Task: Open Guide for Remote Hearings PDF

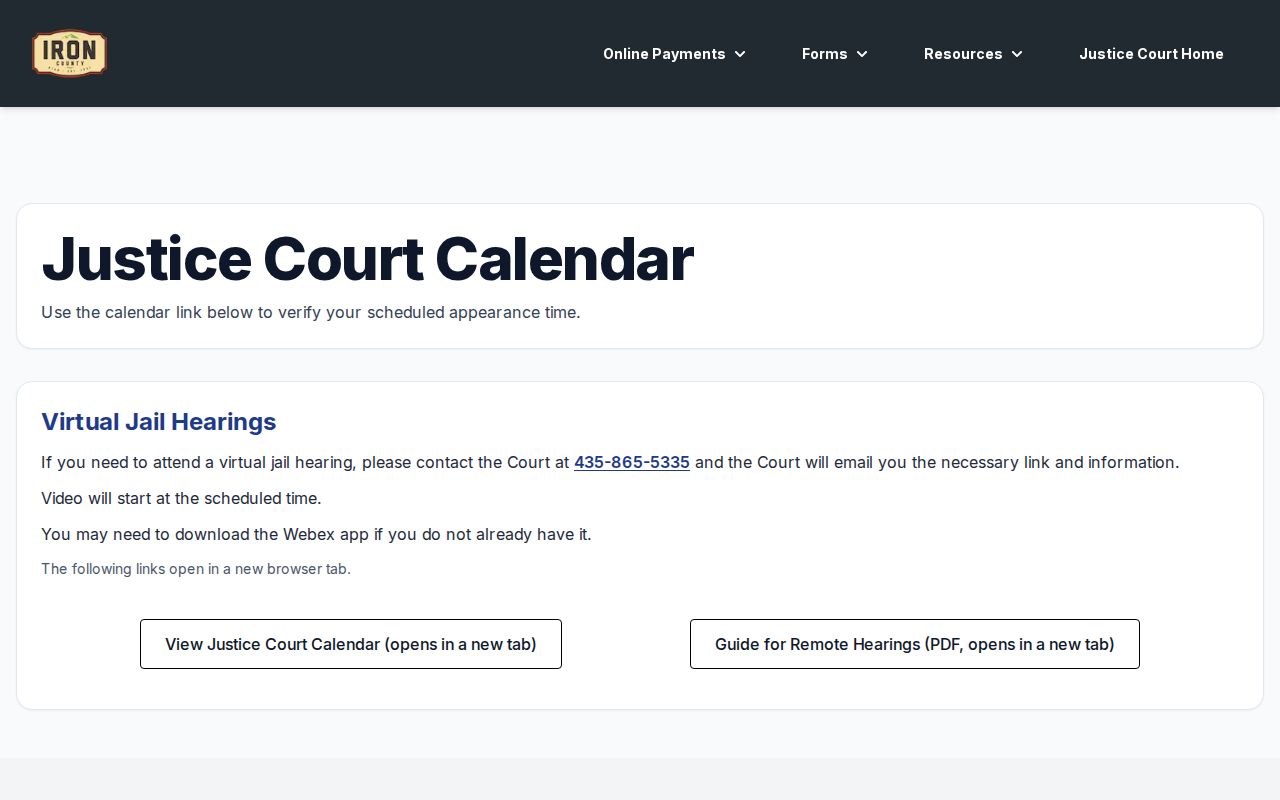Action: [x=915, y=644]
